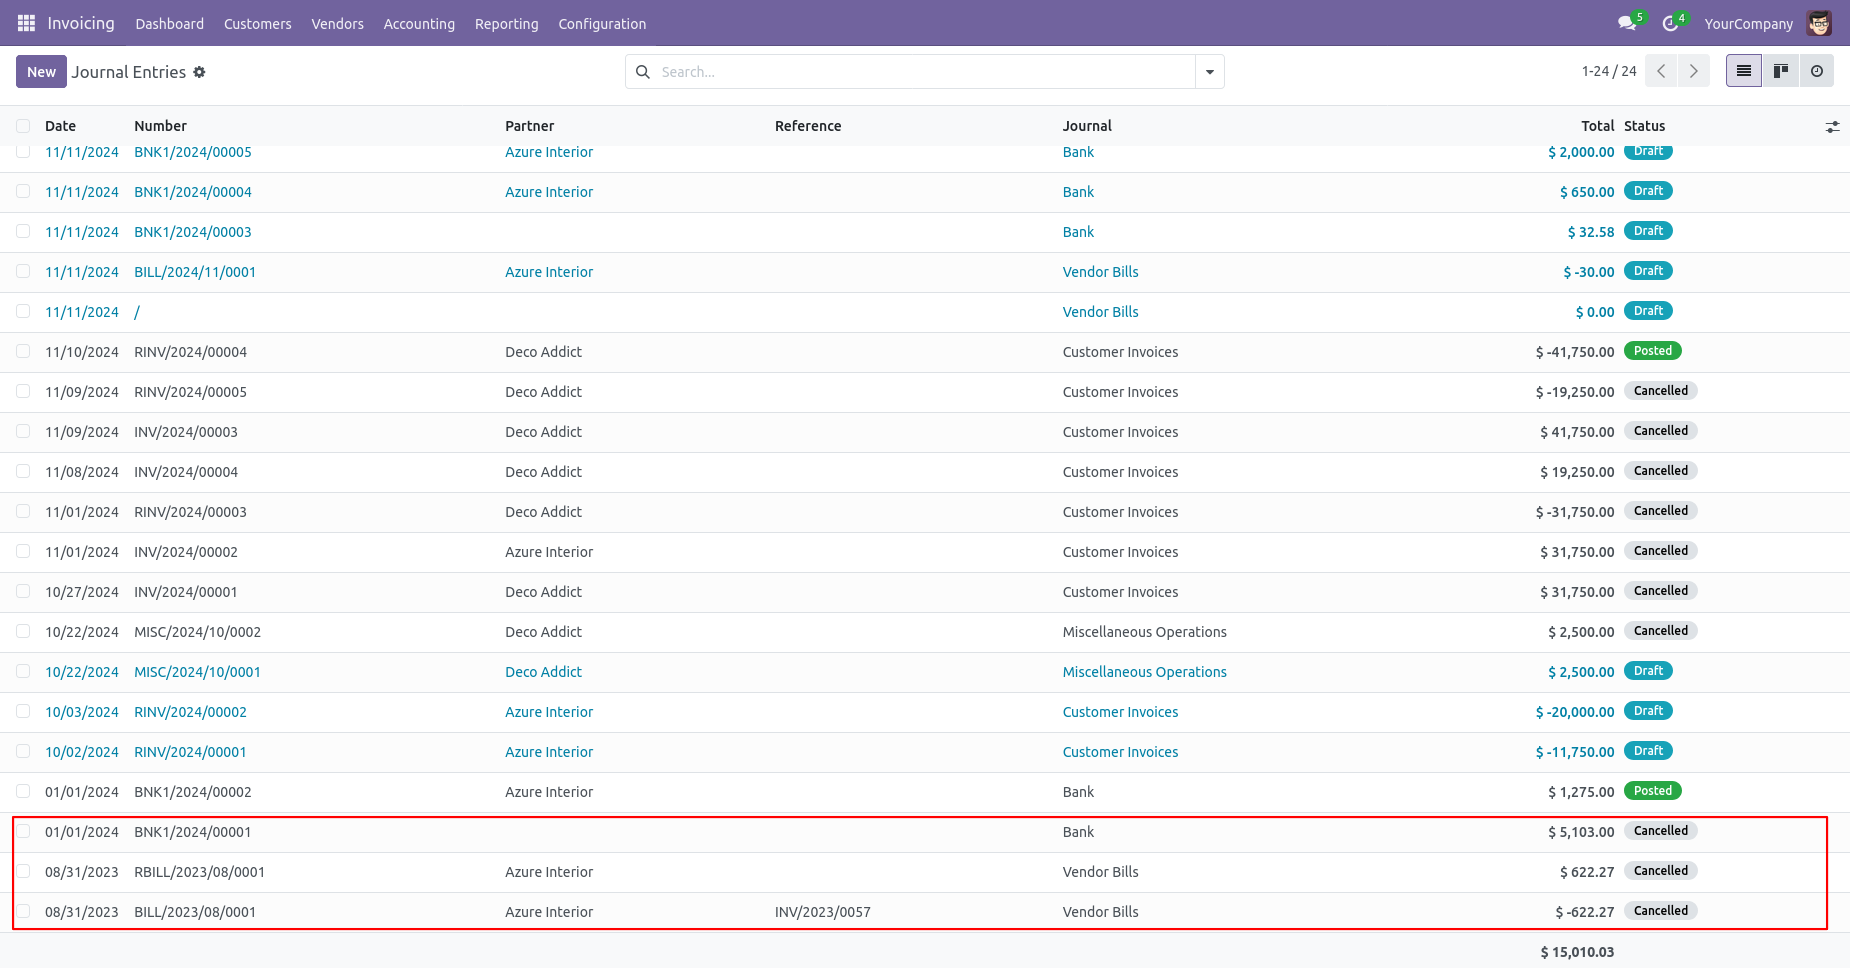Select all rows with header checkbox

click(x=23, y=126)
